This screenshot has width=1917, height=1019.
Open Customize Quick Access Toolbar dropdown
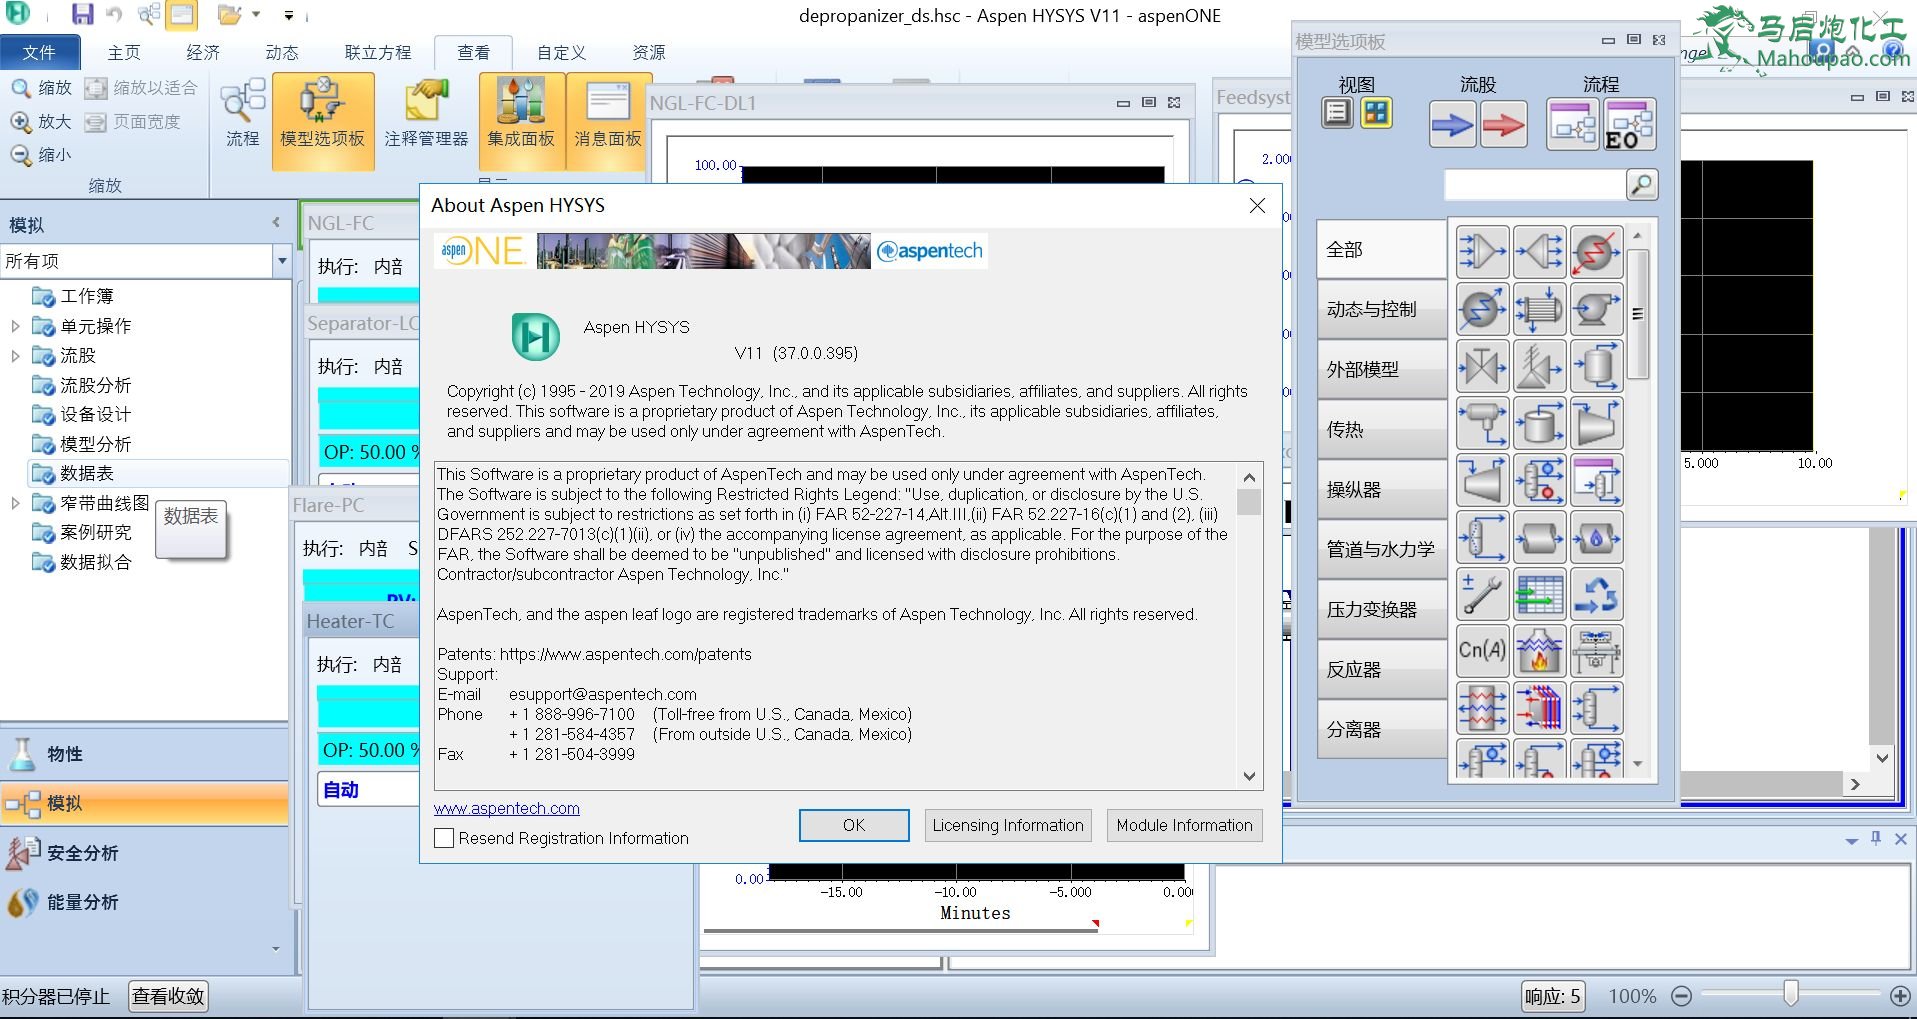click(289, 16)
